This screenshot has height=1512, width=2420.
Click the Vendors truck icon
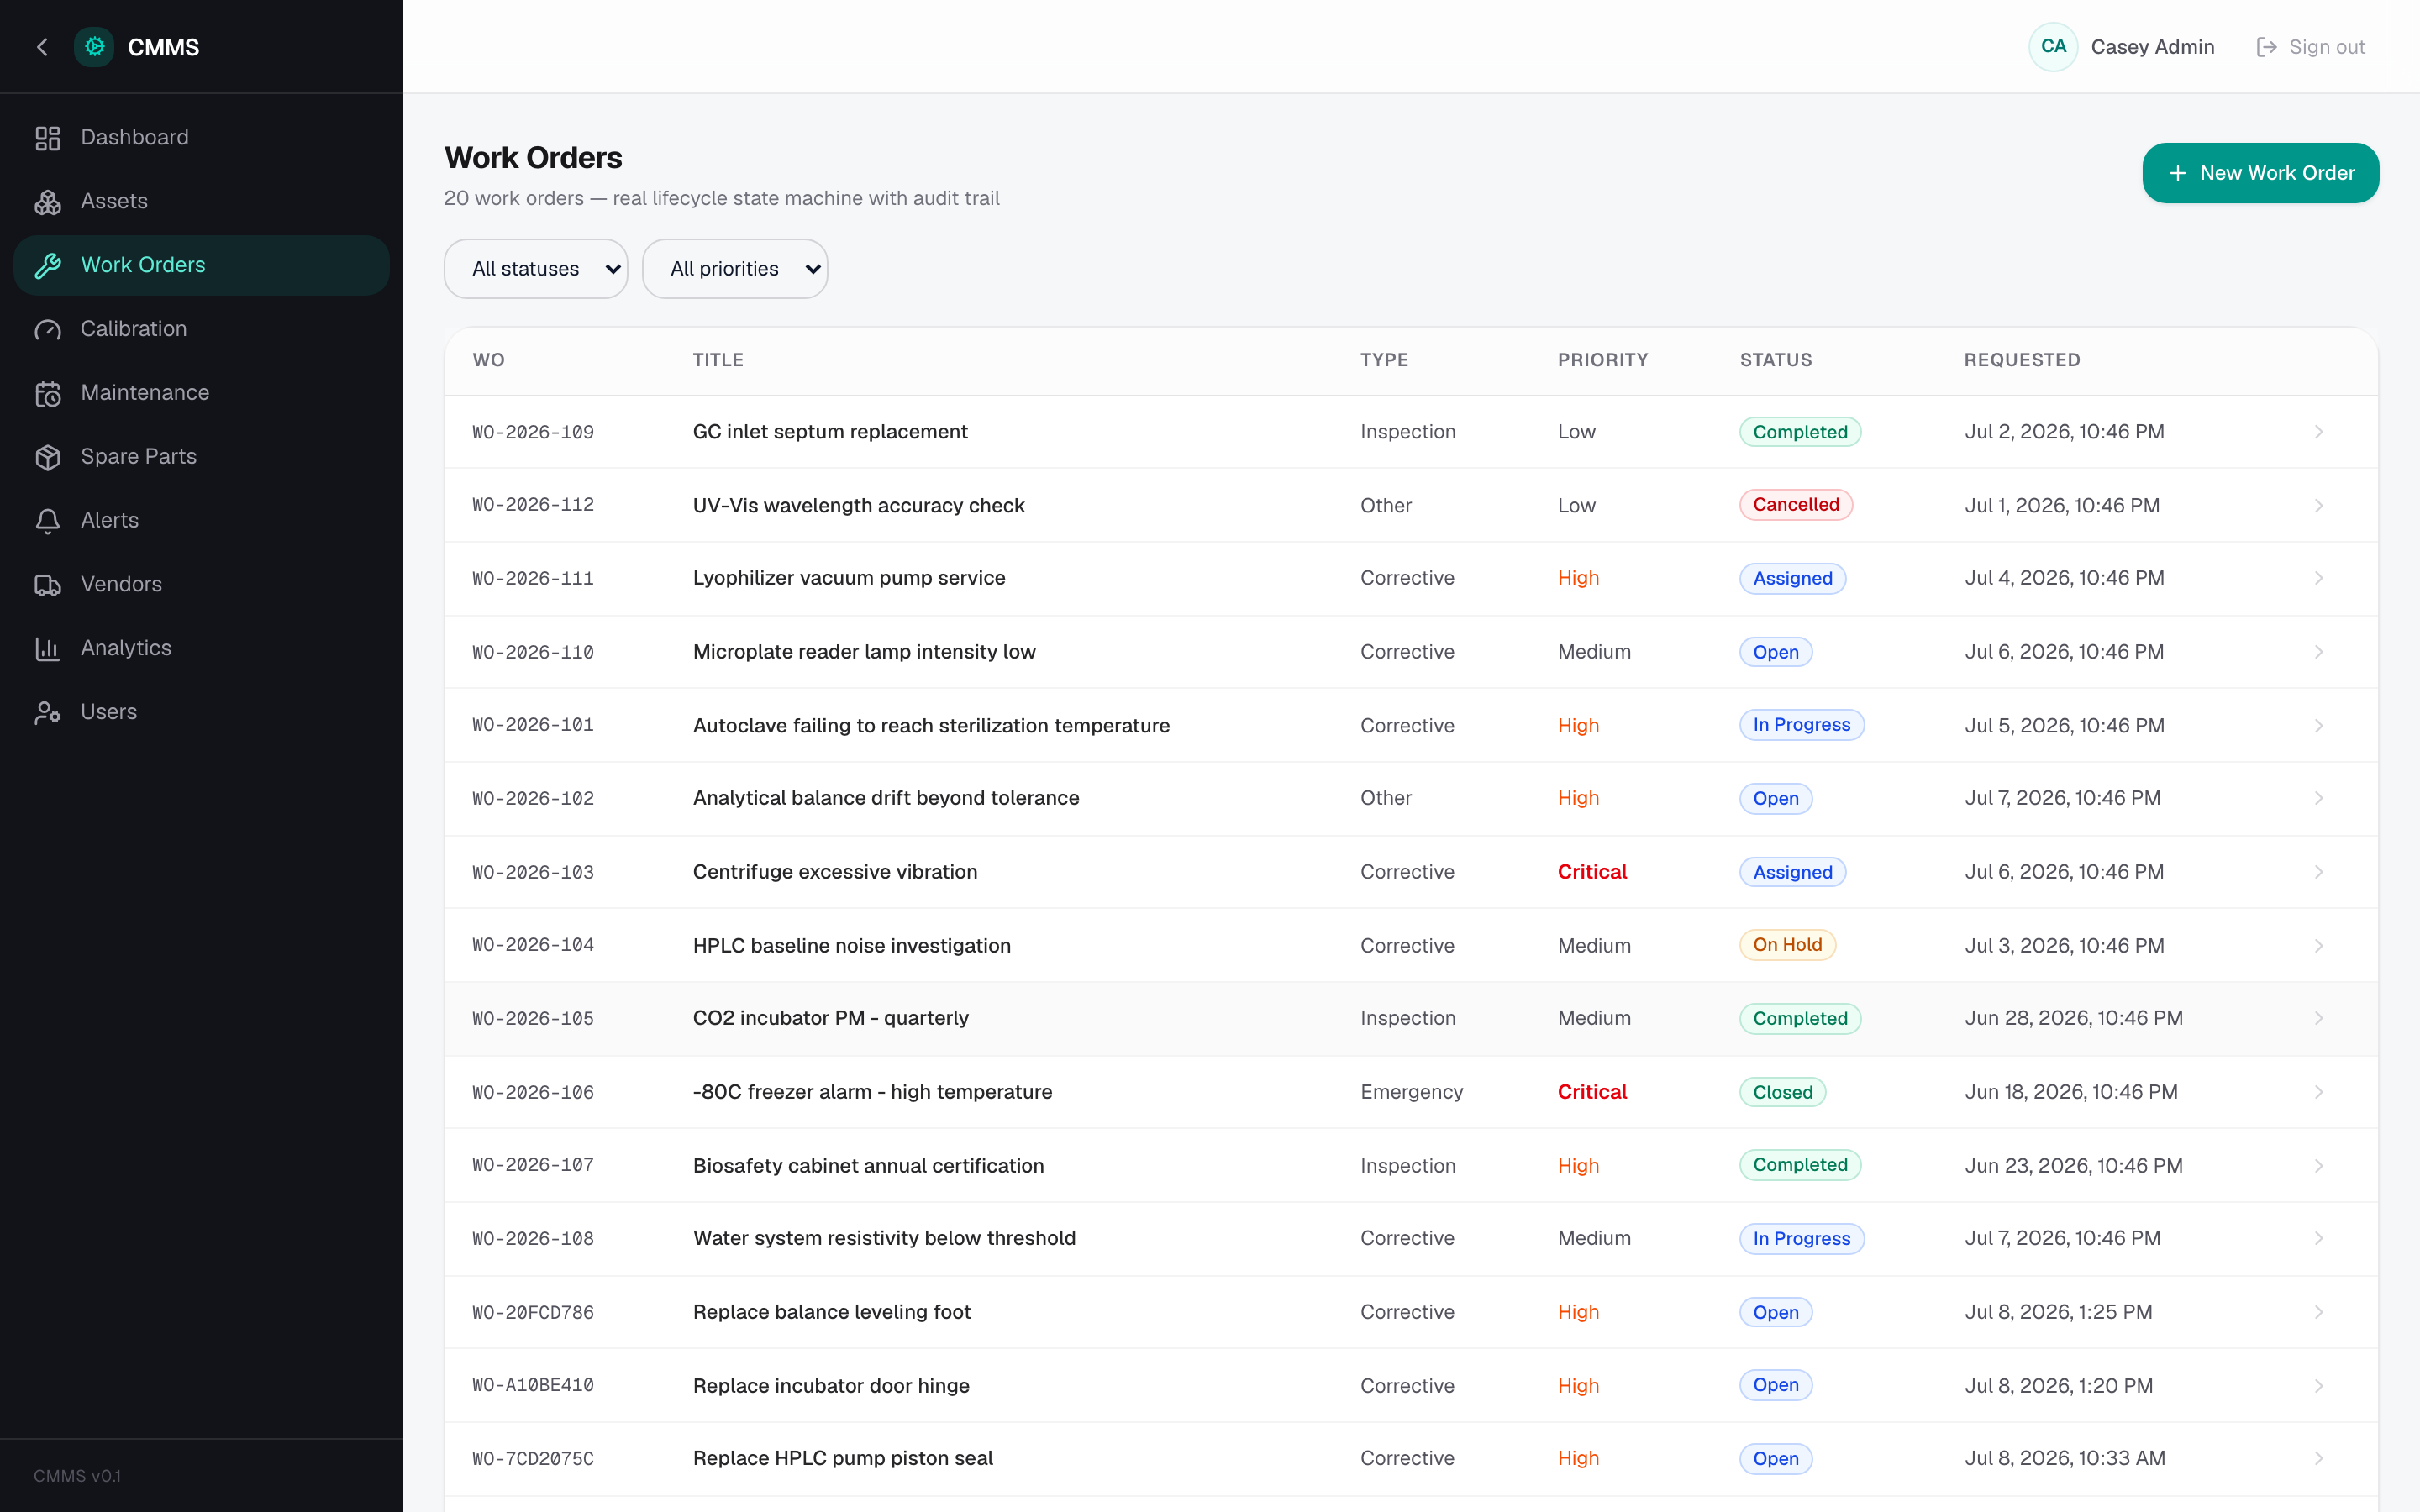coord(48,585)
